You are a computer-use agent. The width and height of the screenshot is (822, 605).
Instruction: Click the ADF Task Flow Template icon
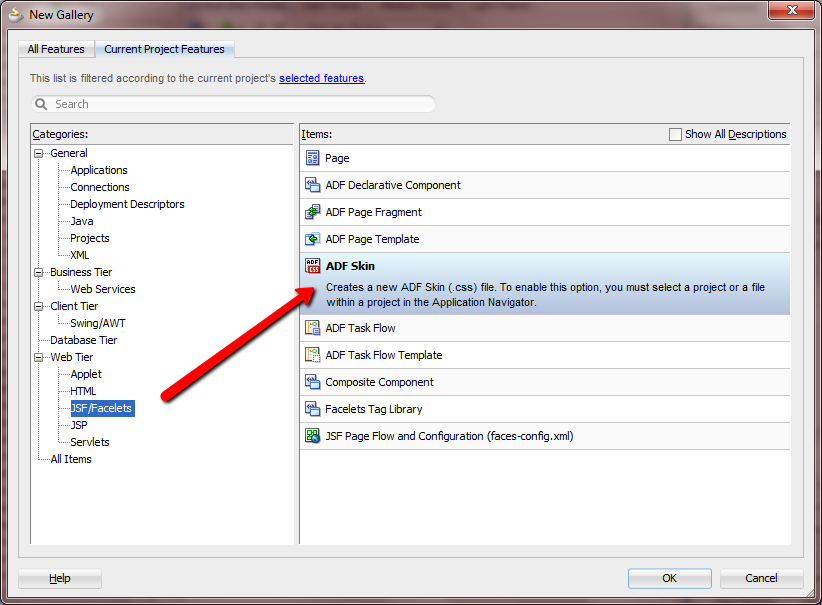pyautogui.click(x=312, y=355)
